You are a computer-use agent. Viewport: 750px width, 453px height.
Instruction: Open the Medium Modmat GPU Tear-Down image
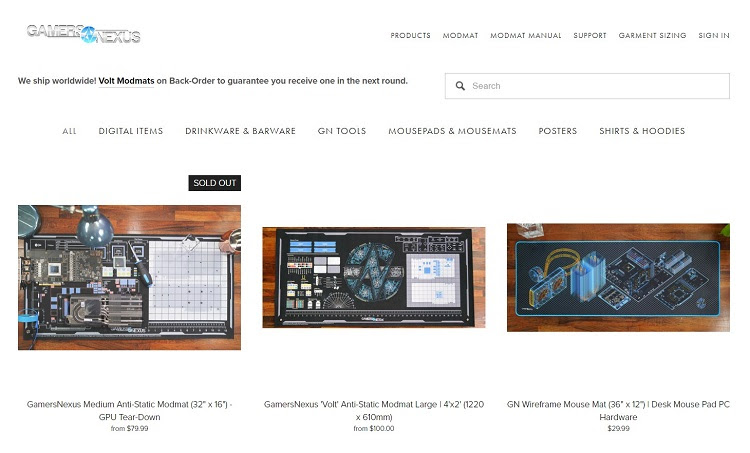(130, 277)
